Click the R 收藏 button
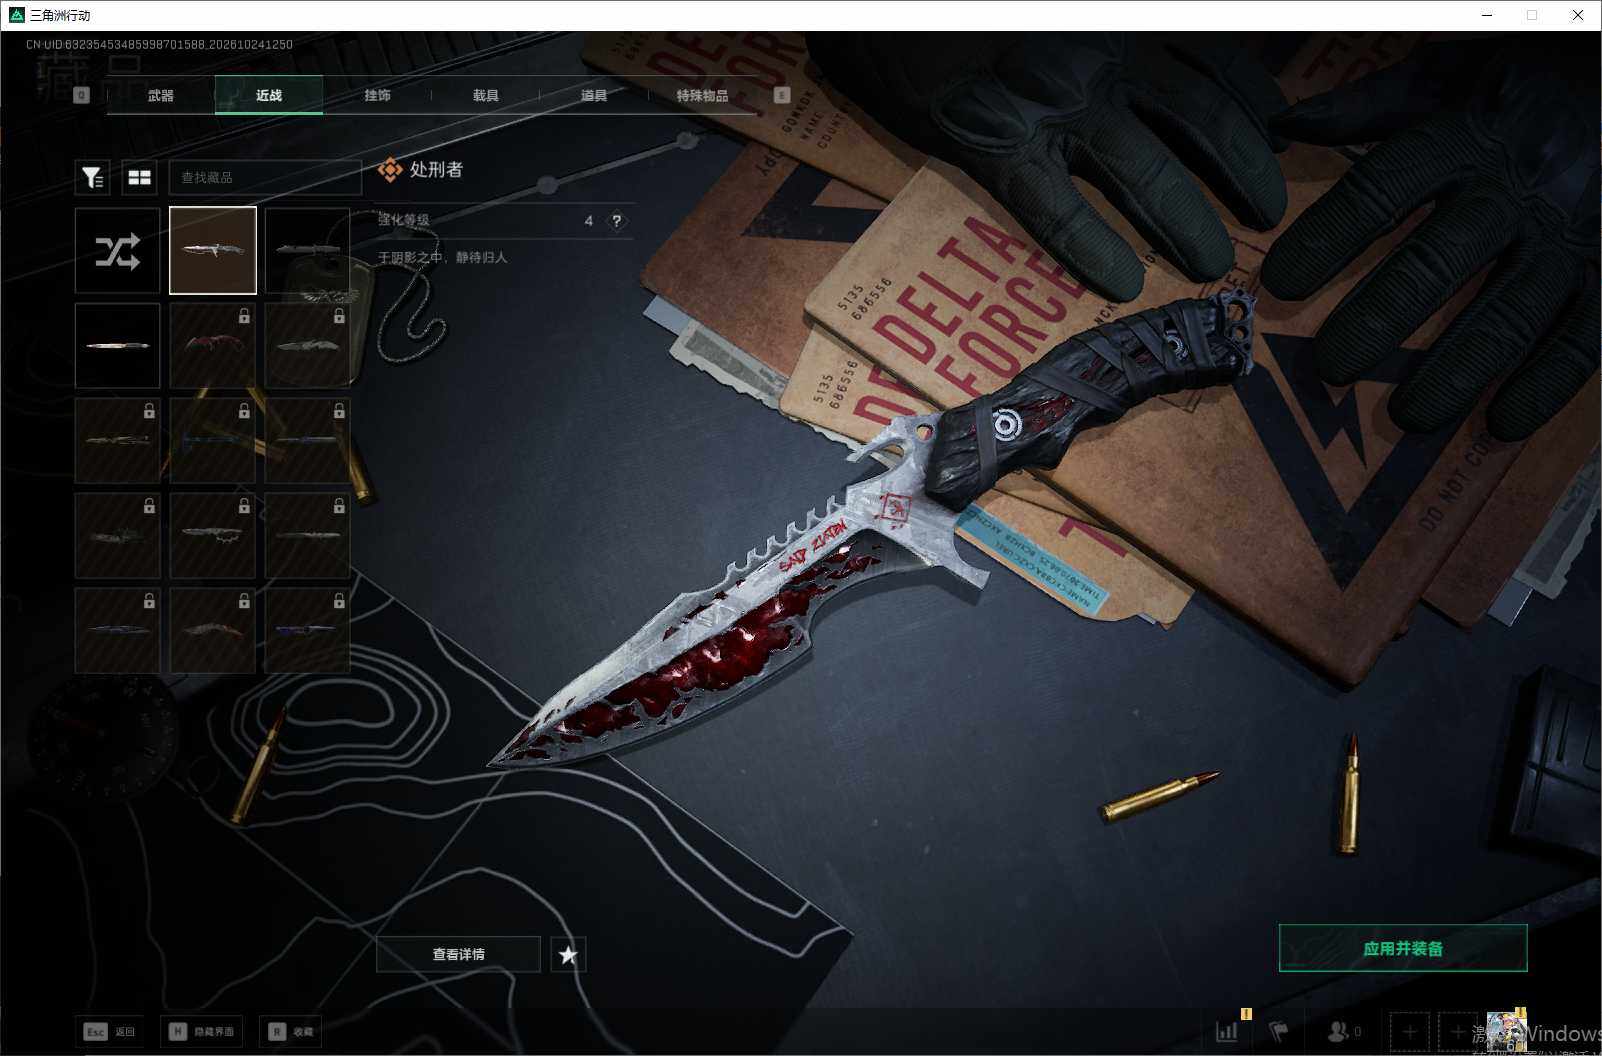The height and width of the screenshot is (1056, 1602). [291, 1031]
